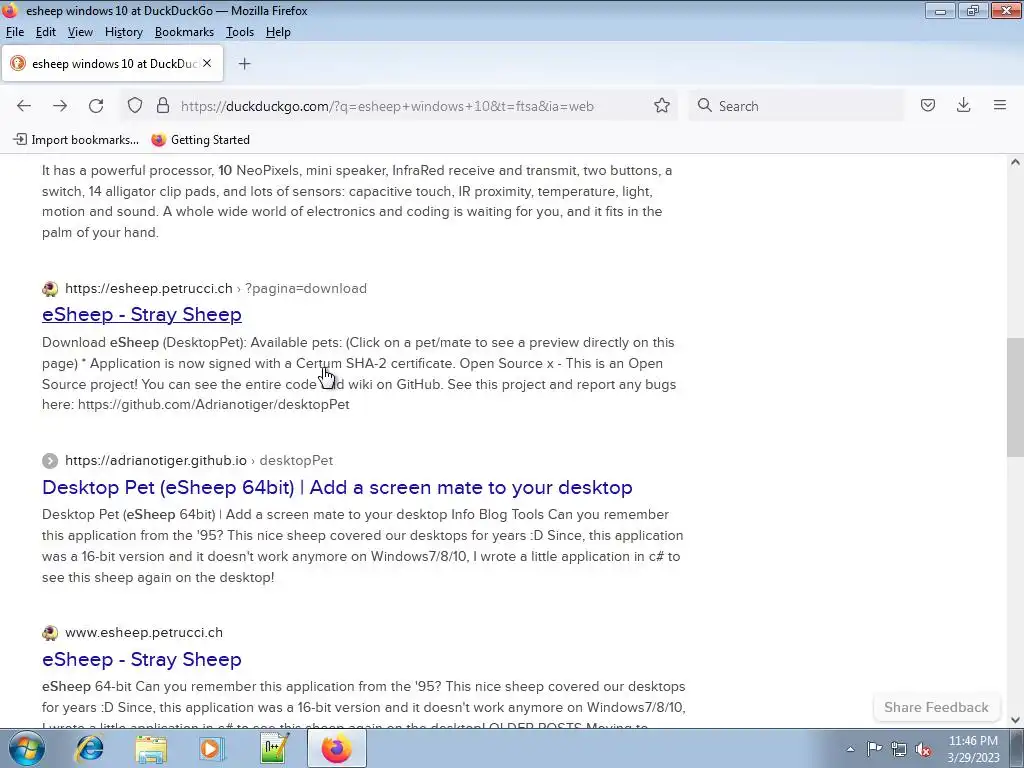Show hidden system tray icons

pos(850,749)
